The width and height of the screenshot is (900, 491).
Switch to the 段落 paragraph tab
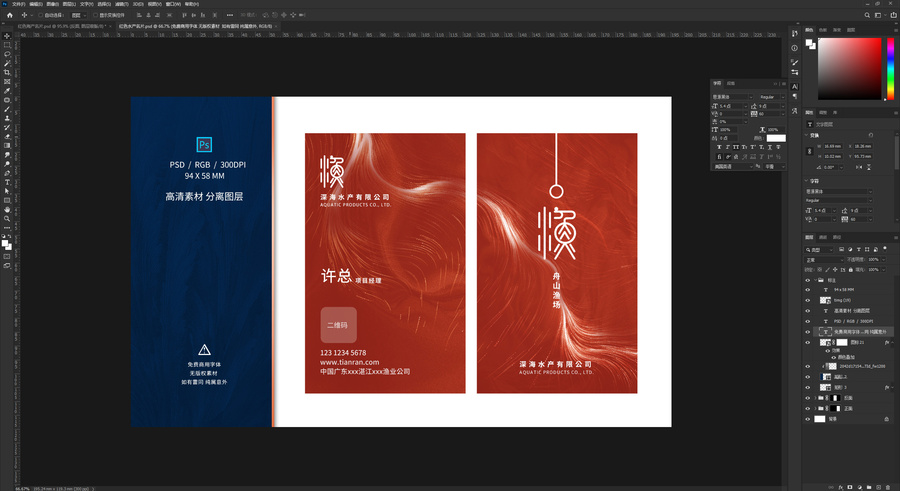tap(731, 83)
